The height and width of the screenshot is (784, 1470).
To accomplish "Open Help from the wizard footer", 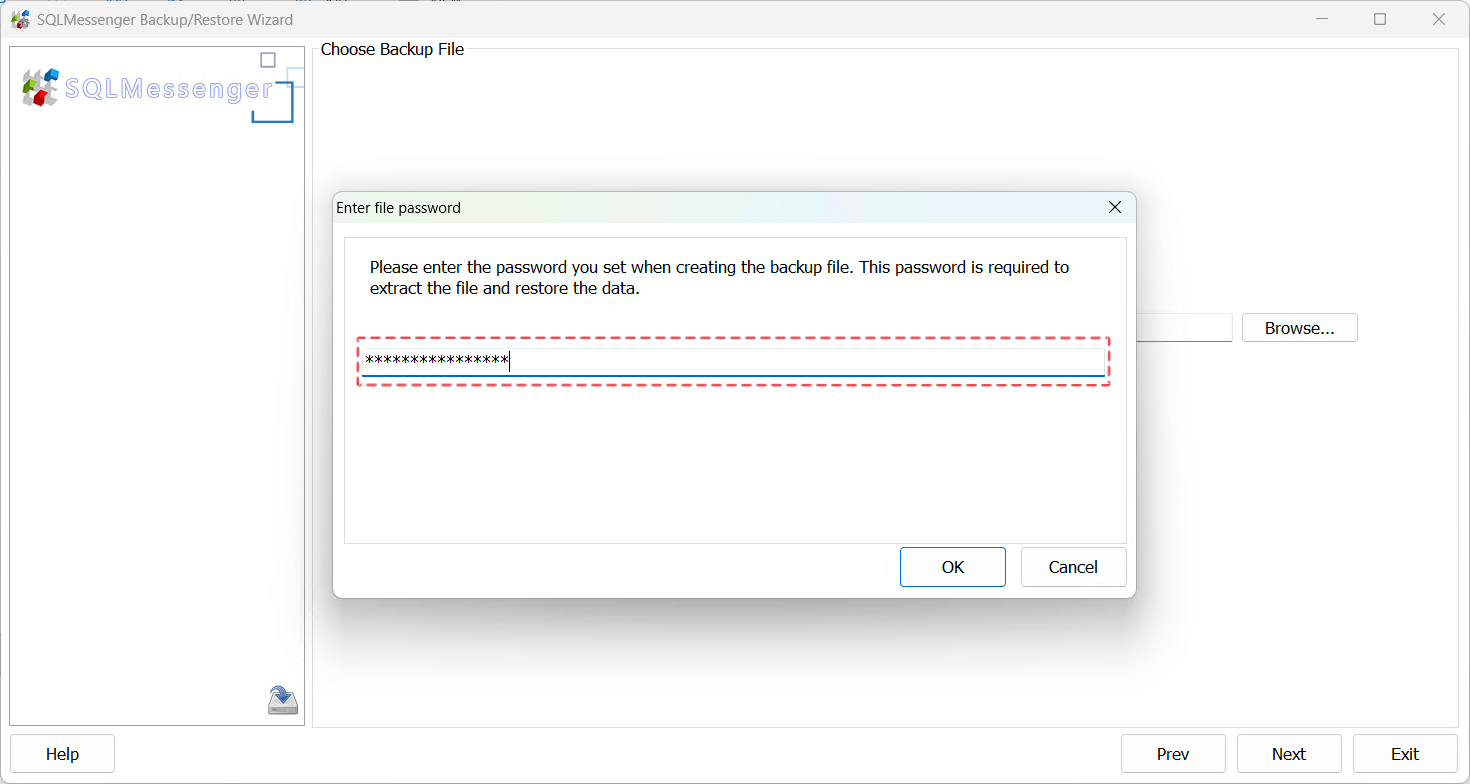I will coord(62,753).
